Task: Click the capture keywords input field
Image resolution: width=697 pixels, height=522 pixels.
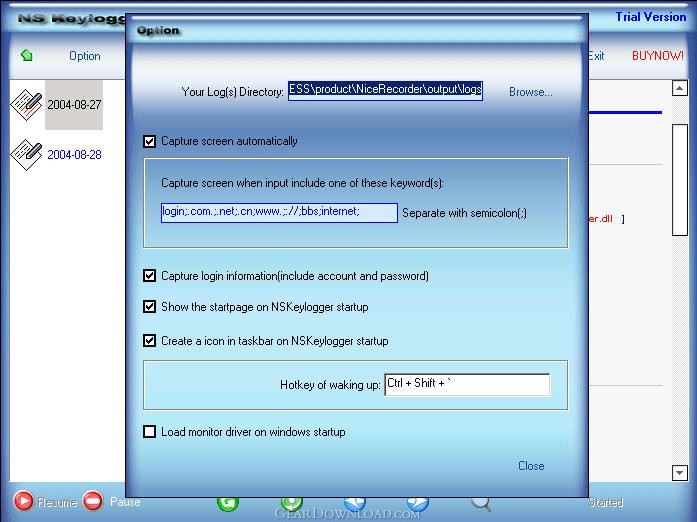Action: pos(279,213)
